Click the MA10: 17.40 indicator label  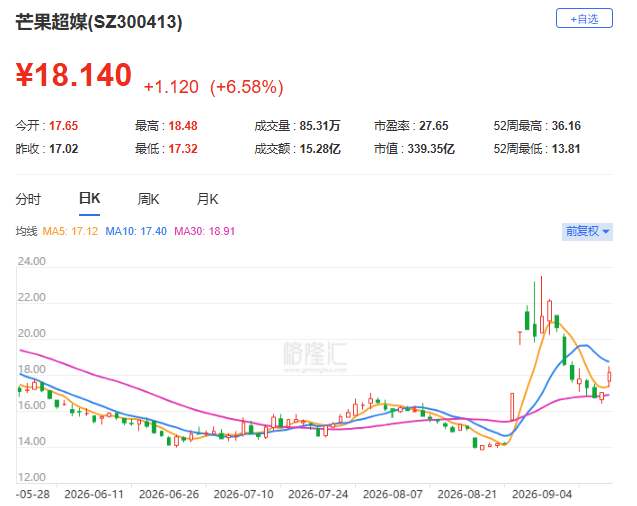pyautogui.click(x=136, y=231)
